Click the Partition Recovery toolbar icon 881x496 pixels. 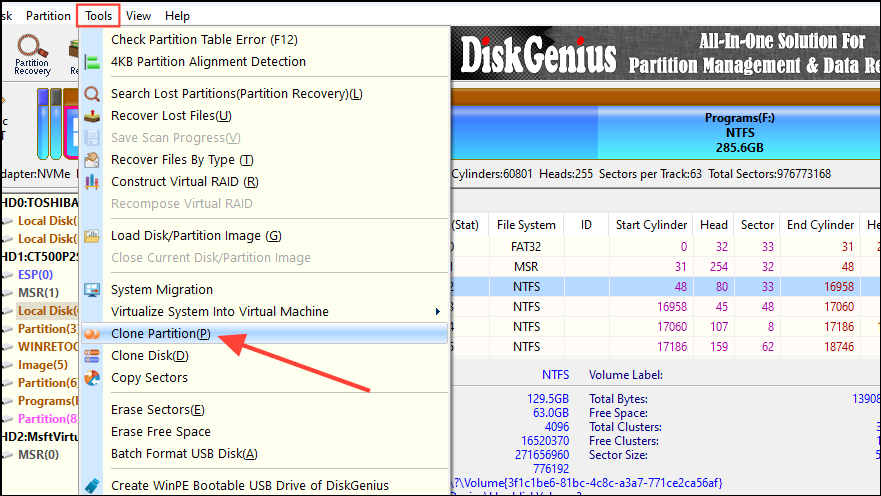(x=32, y=55)
